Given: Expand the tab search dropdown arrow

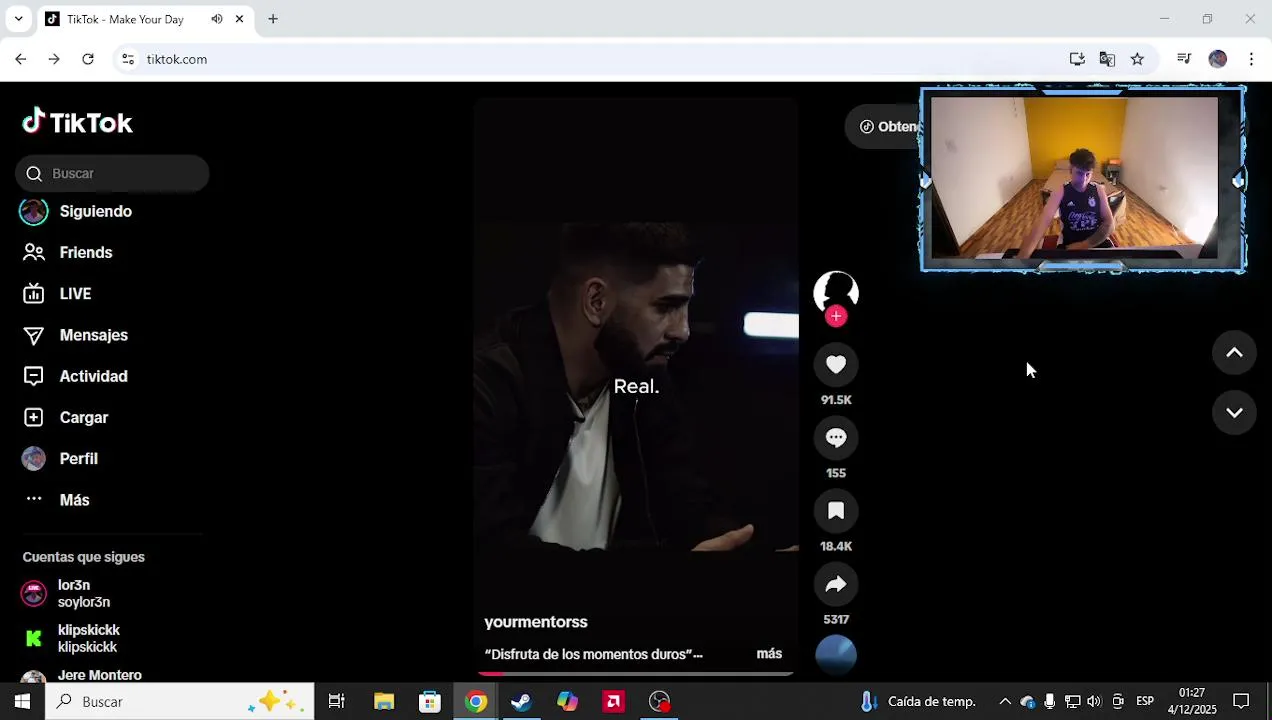Looking at the screenshot, I should (x=18, y=19).
